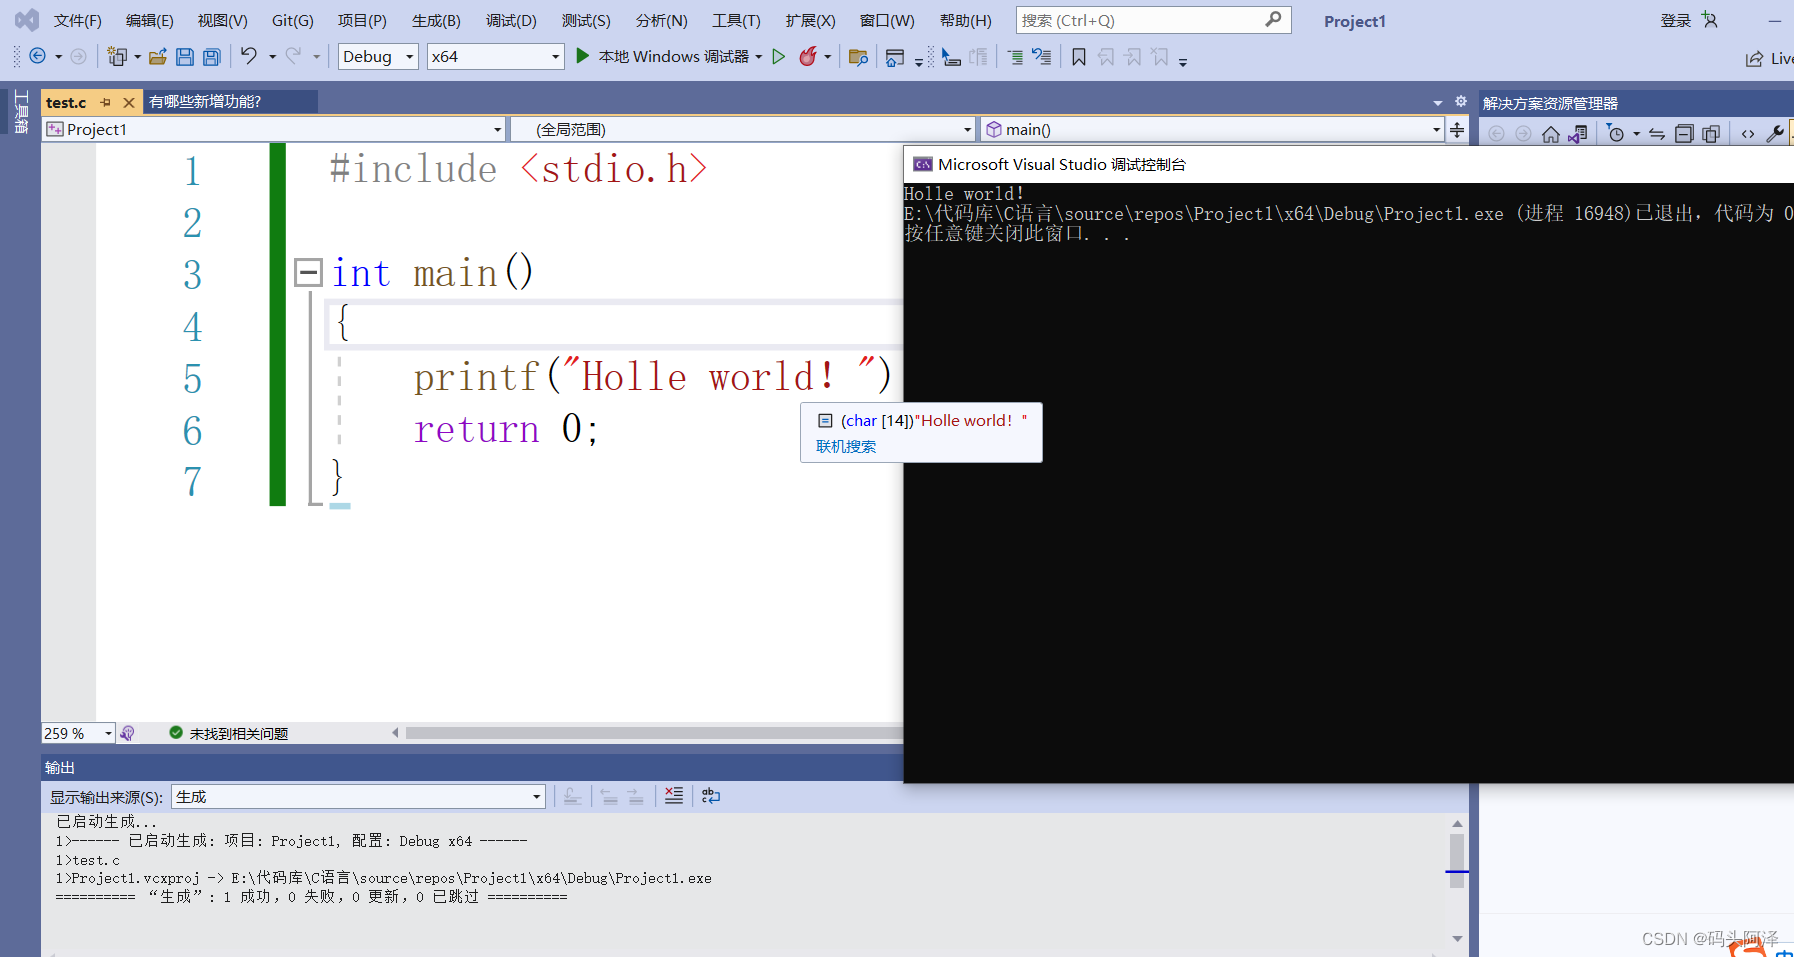The image size is (1794, 957).
Task: Click the save file disk icon
Action: [184, 57]
